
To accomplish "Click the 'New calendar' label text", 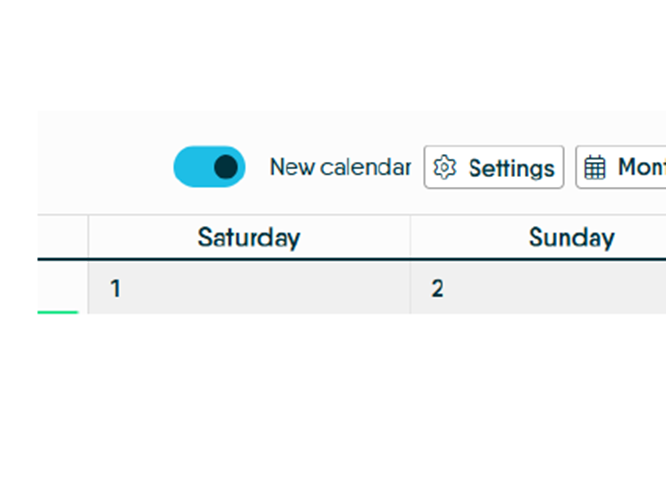I will pyautogui.click(x=340, y=167).
